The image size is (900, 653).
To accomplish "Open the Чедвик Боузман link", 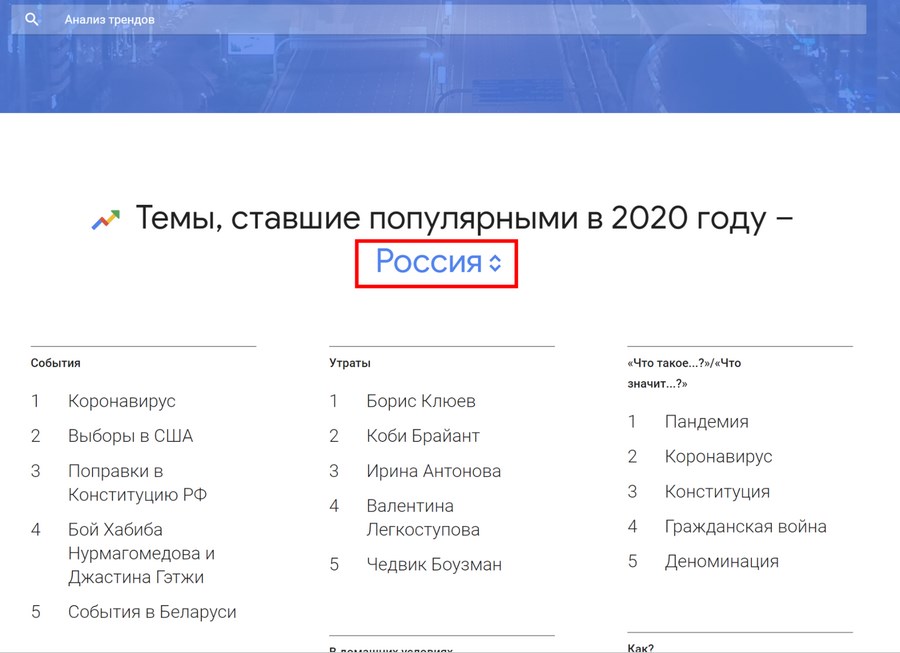I will click(x=434, y=564).
